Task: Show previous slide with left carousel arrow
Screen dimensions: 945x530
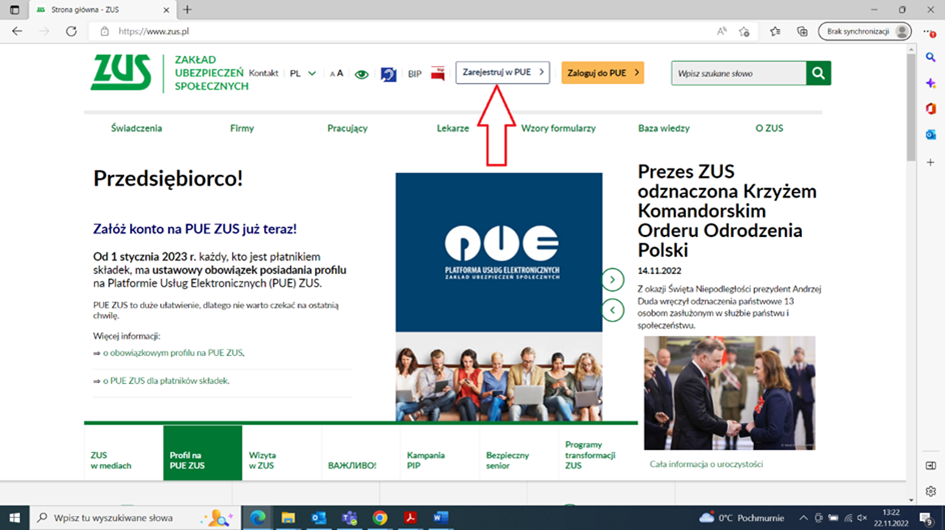Action: [613, 310]
